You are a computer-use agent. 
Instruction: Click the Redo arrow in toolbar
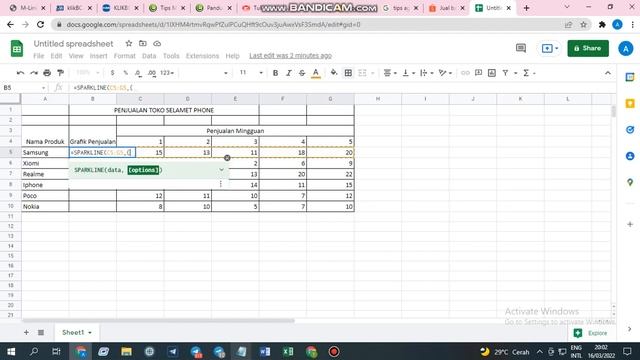pos(34,73)
